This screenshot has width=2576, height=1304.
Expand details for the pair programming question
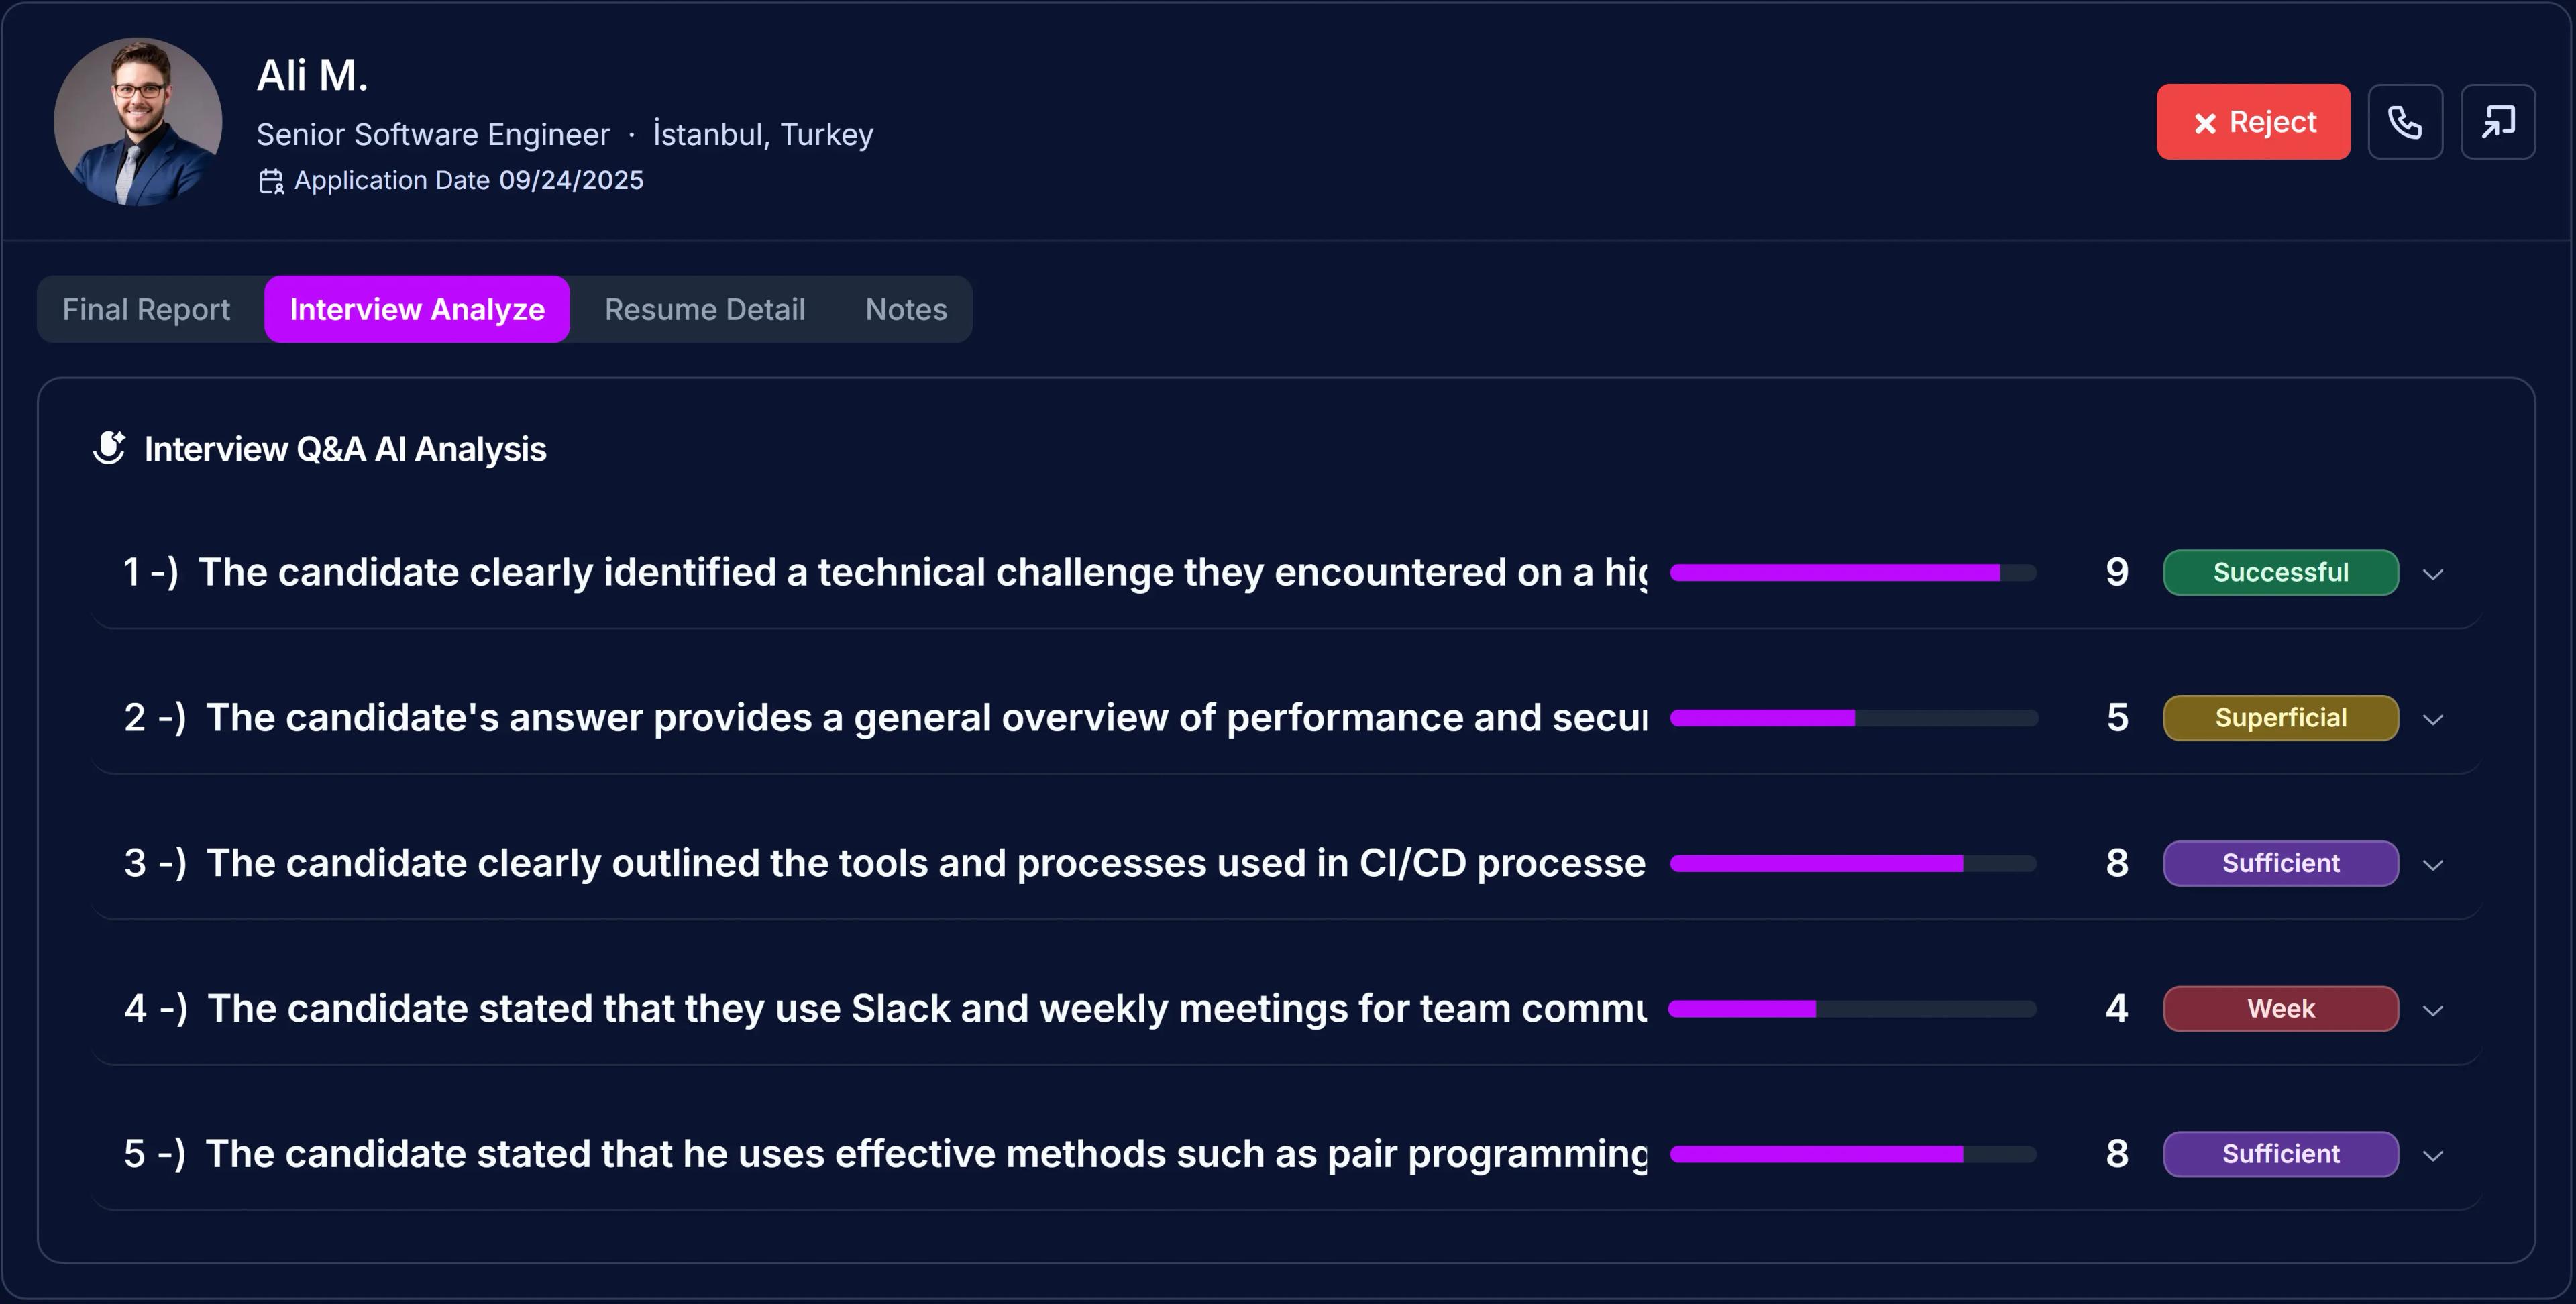click(x=2434, y=1155)
